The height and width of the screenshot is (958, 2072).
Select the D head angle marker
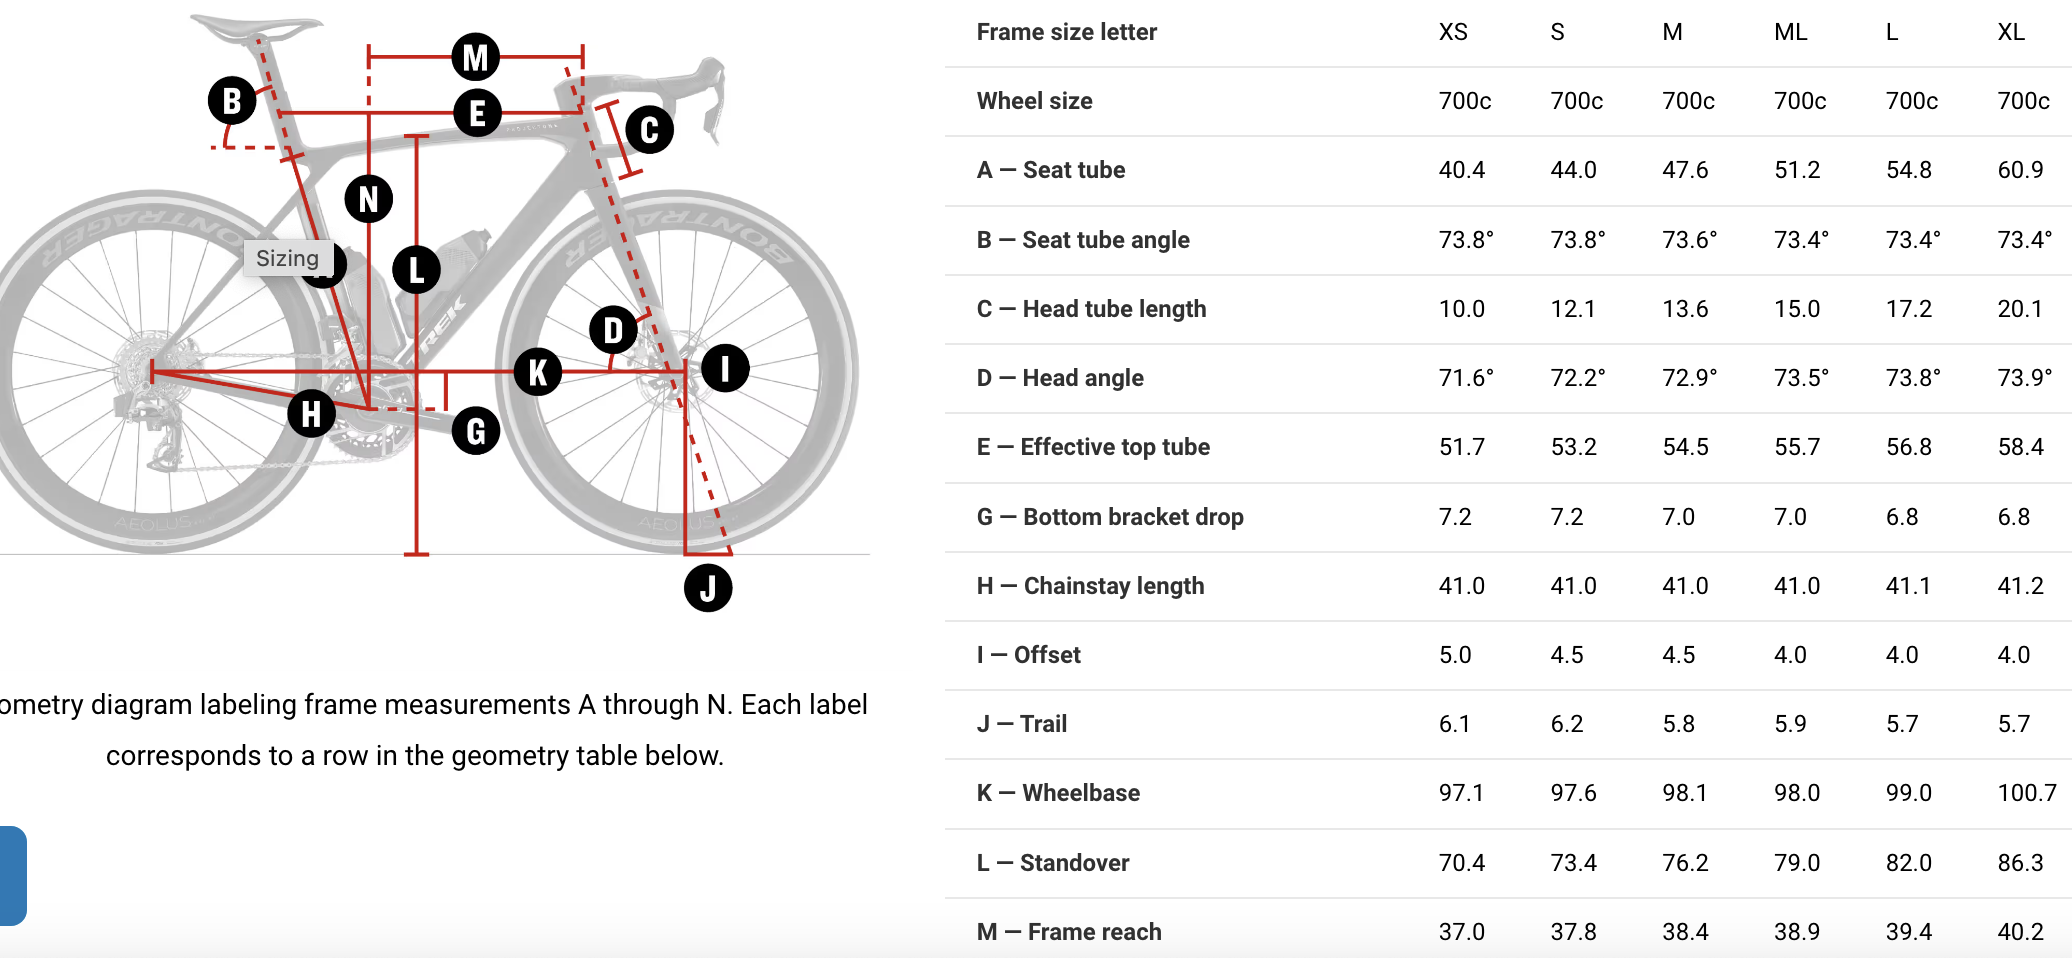(x=614, y=330)
